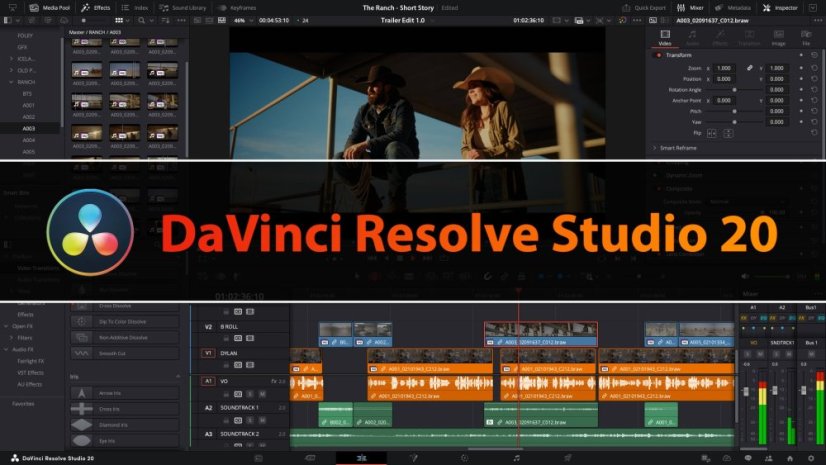The width and height of the screenshot is (826, 465).
Task: Toggle the Inspector panel
Action: [x=780, y=7]
